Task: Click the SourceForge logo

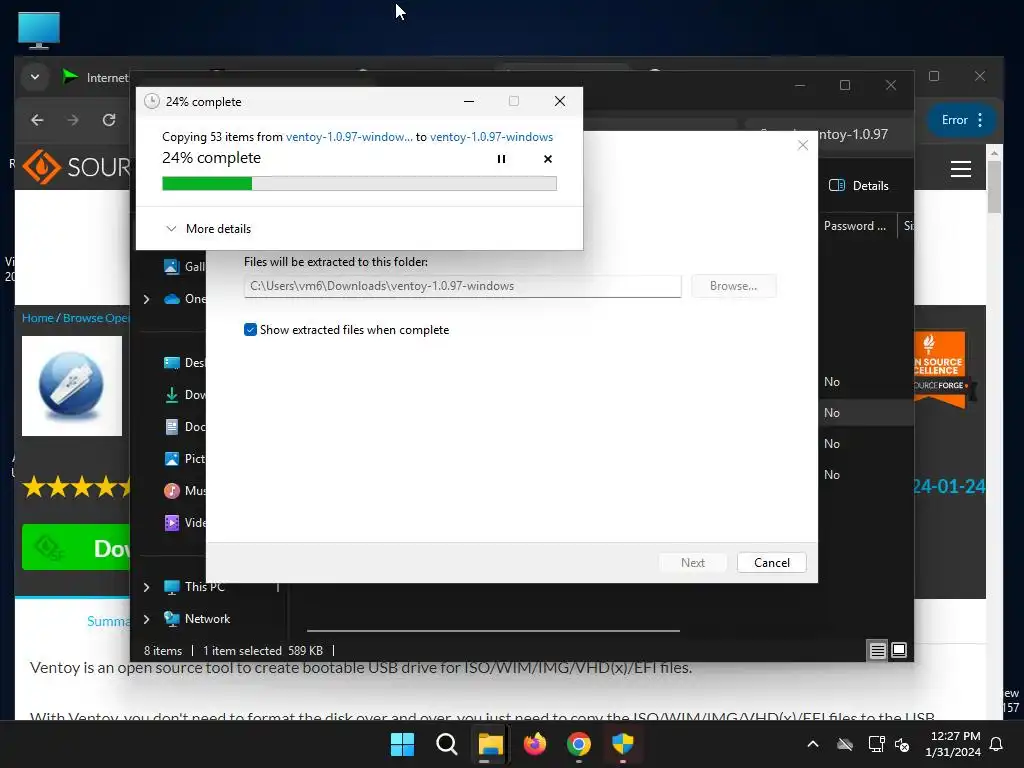Action: coord(76,167)
